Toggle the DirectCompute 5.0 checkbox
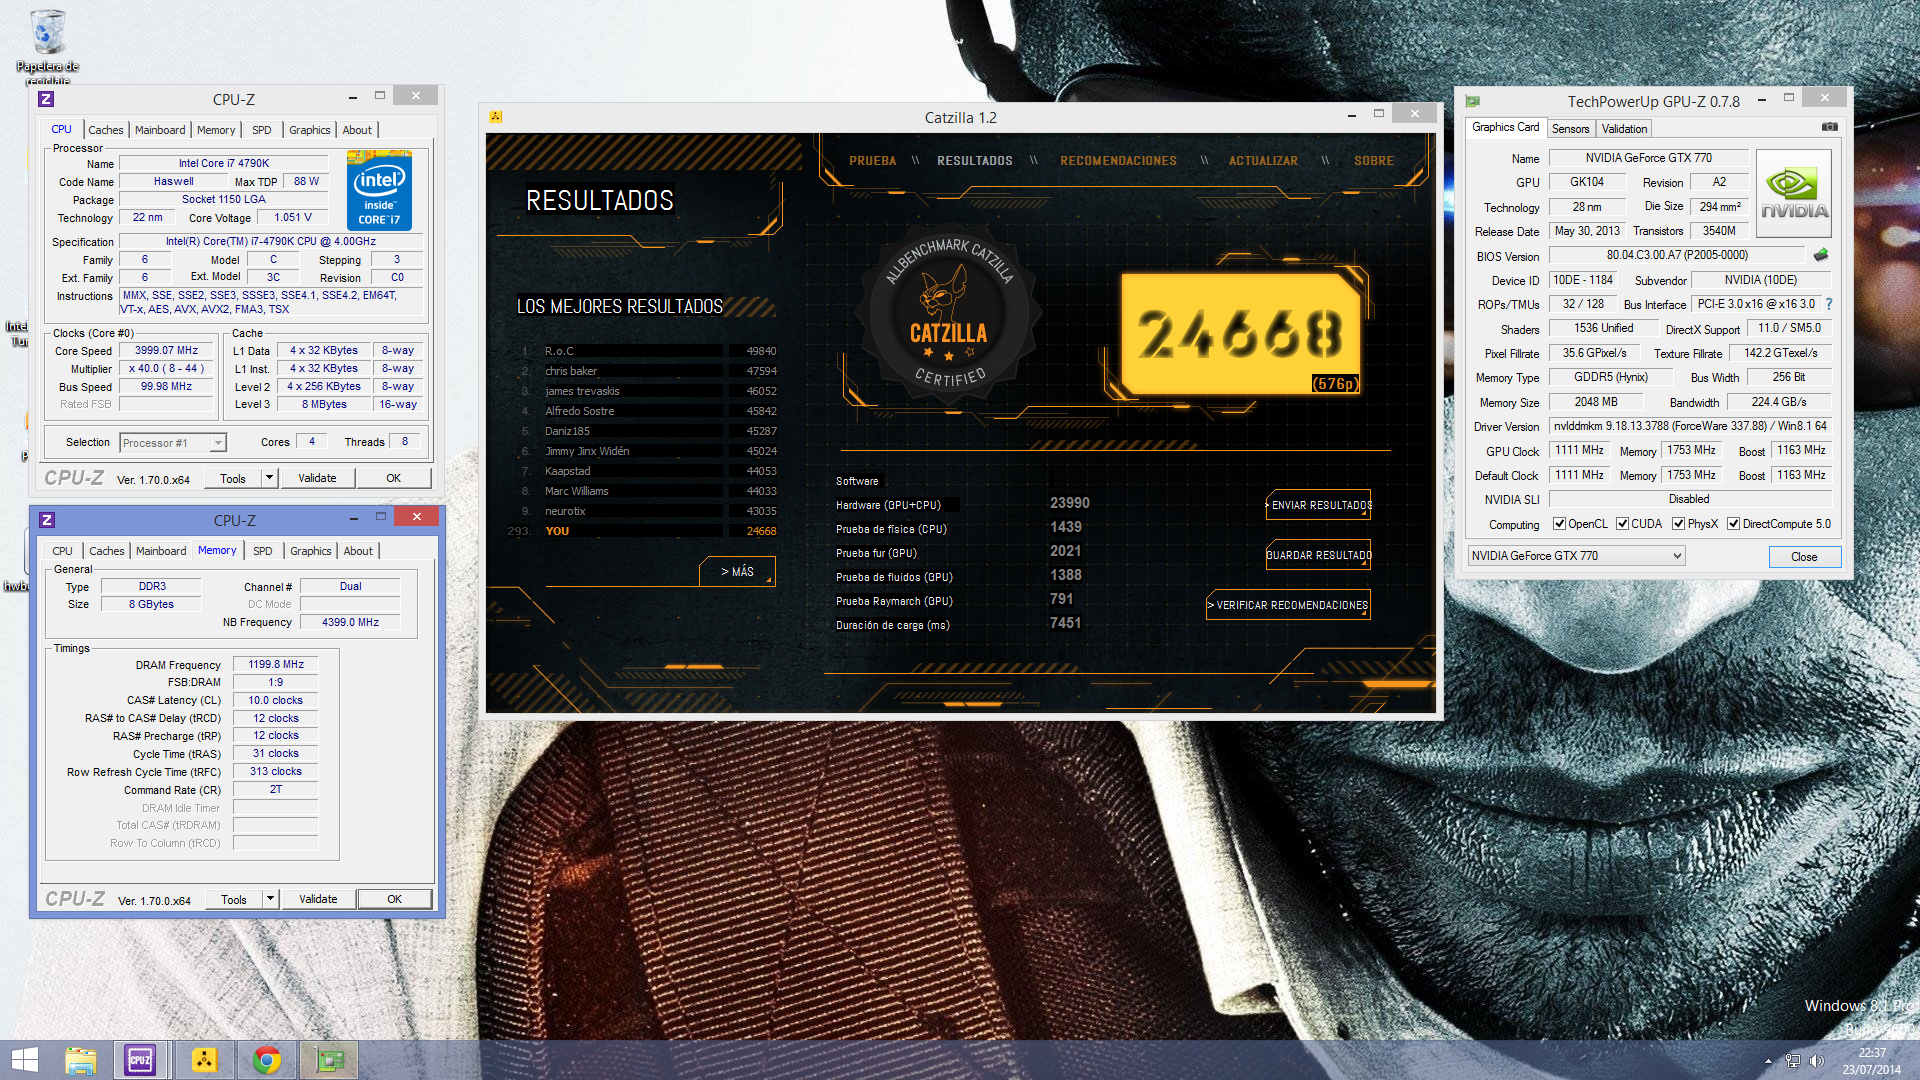Viewport: 1920px width, 1080px height. pos(1734,524)
